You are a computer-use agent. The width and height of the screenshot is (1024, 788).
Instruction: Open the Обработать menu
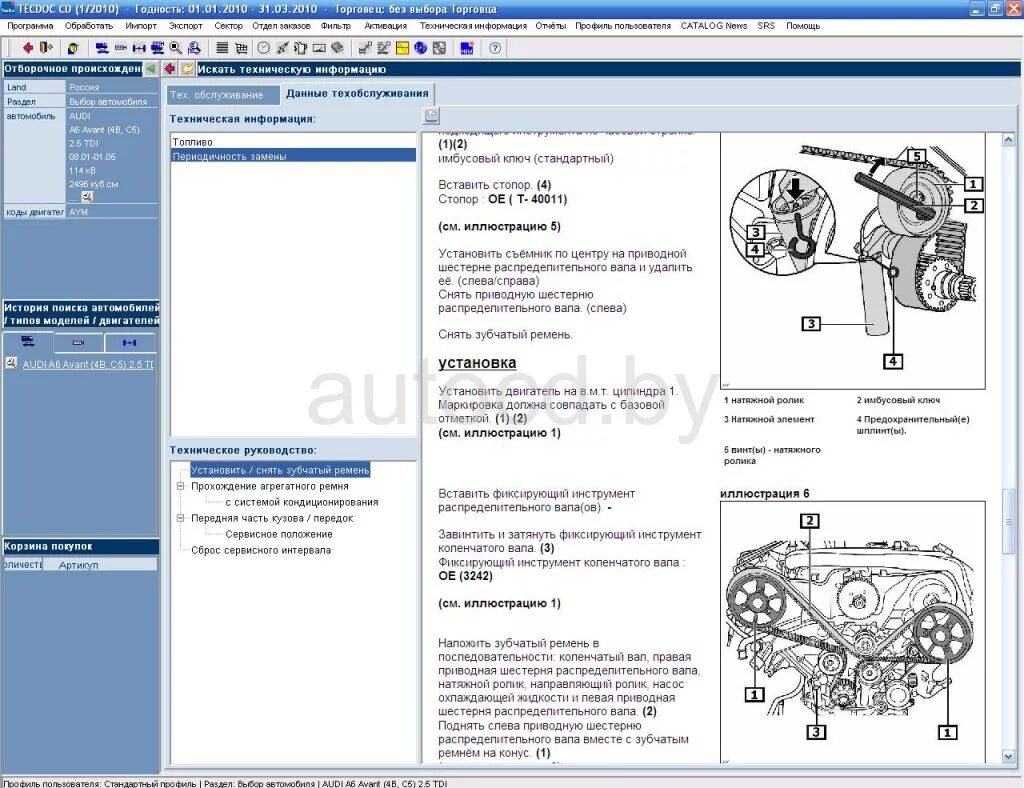89,26
